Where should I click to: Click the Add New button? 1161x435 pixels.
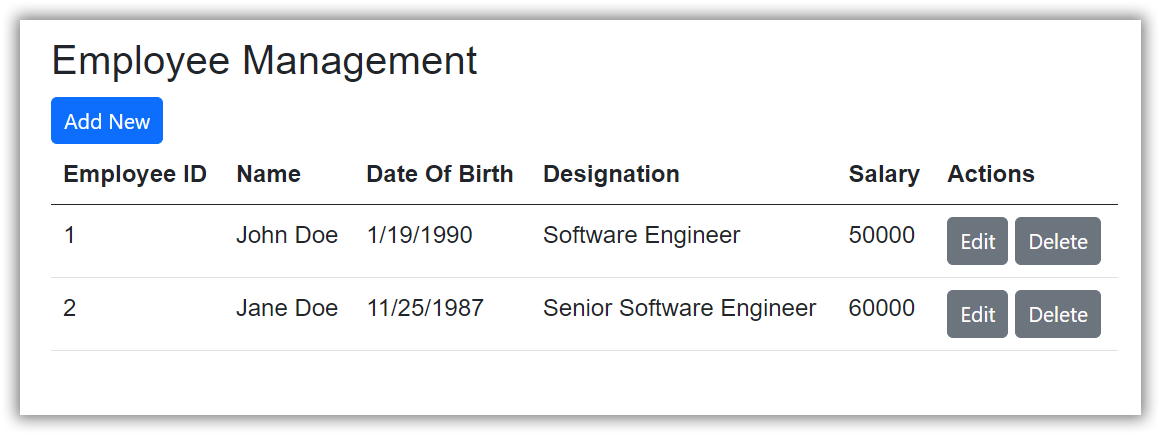click(x=107, y=121)
